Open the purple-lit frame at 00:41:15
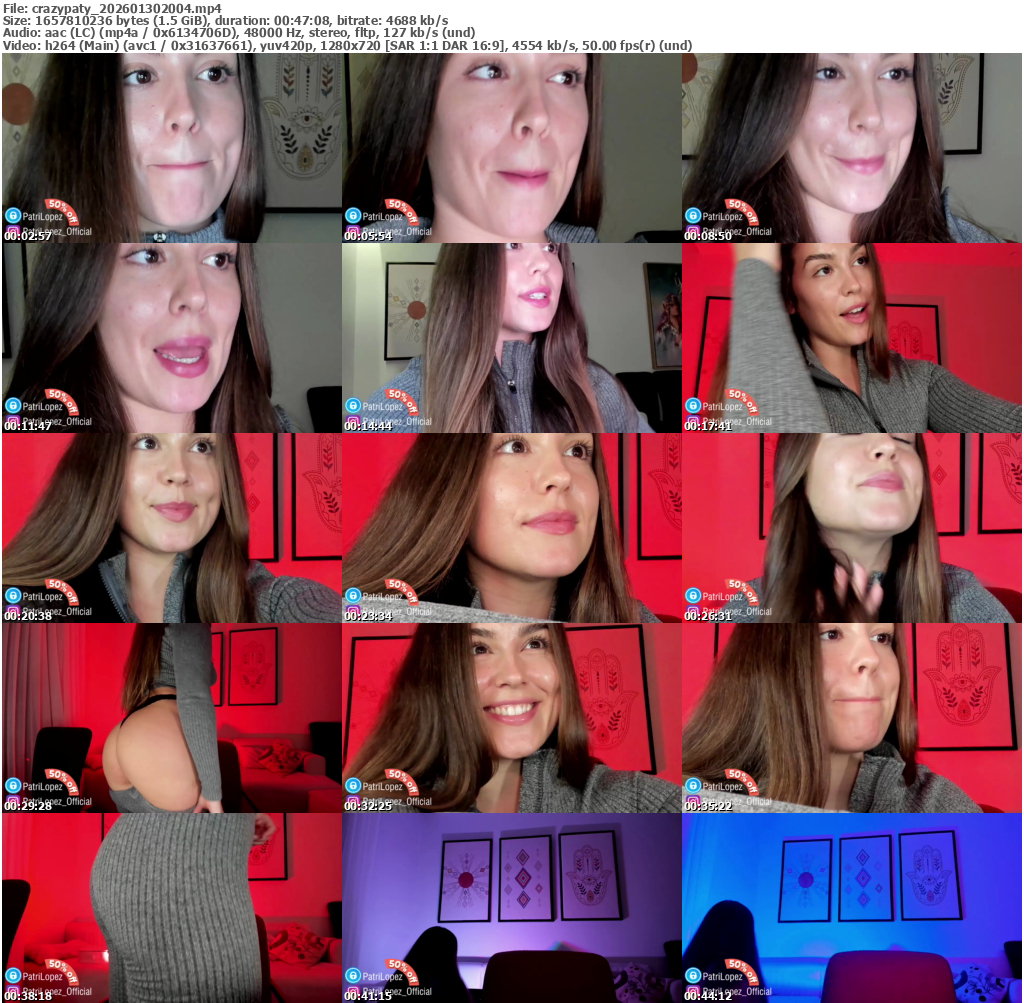This screenshot has width=1024, height=1003. (512, 908)
